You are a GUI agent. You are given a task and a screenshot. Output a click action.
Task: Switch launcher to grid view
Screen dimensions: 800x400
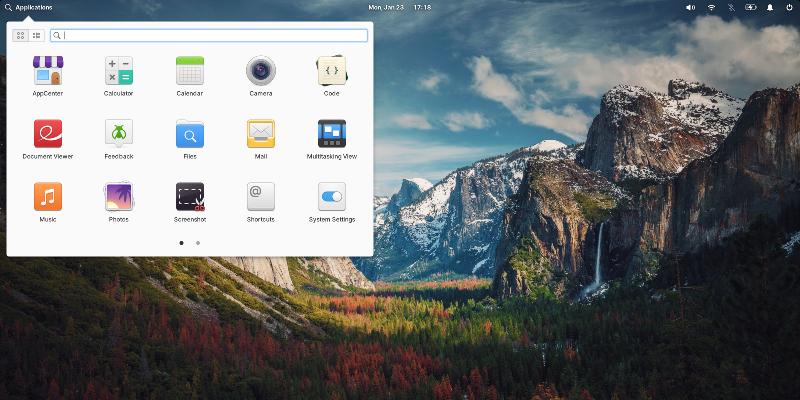[21, 35]
